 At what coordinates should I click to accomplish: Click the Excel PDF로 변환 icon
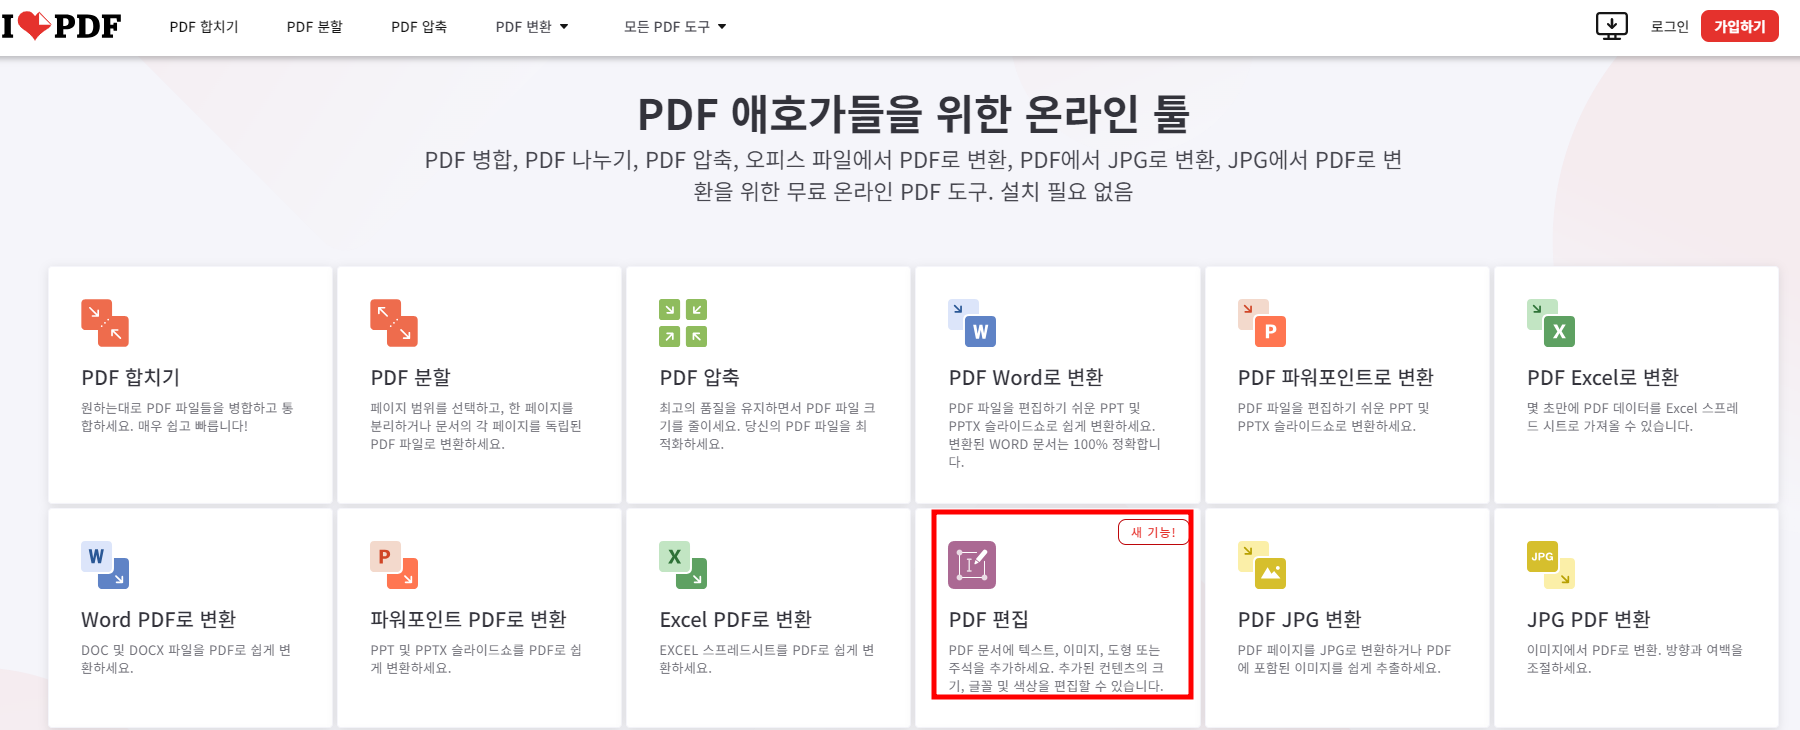(x=683, y=565)
